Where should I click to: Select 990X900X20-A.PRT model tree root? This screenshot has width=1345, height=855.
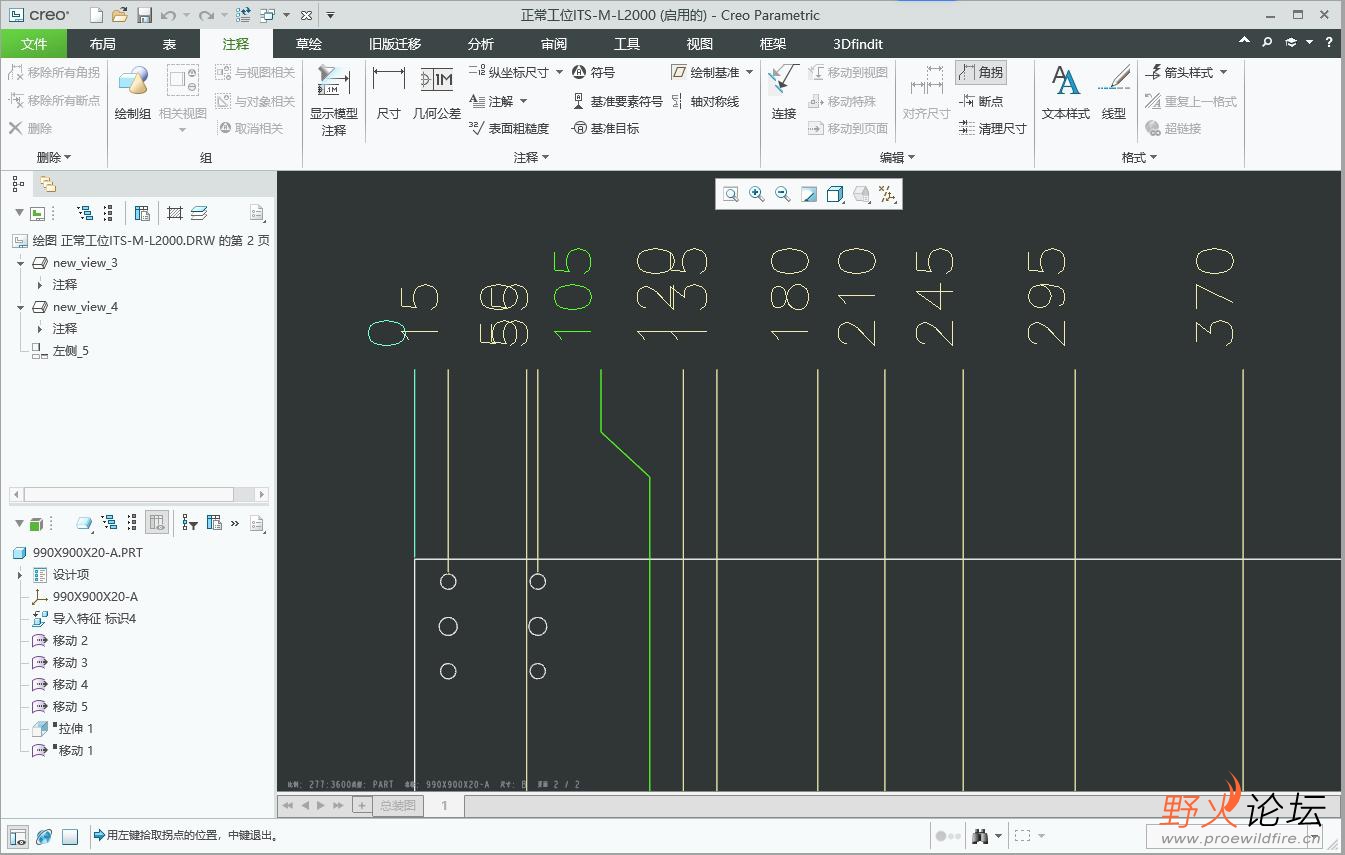(78, 552)
